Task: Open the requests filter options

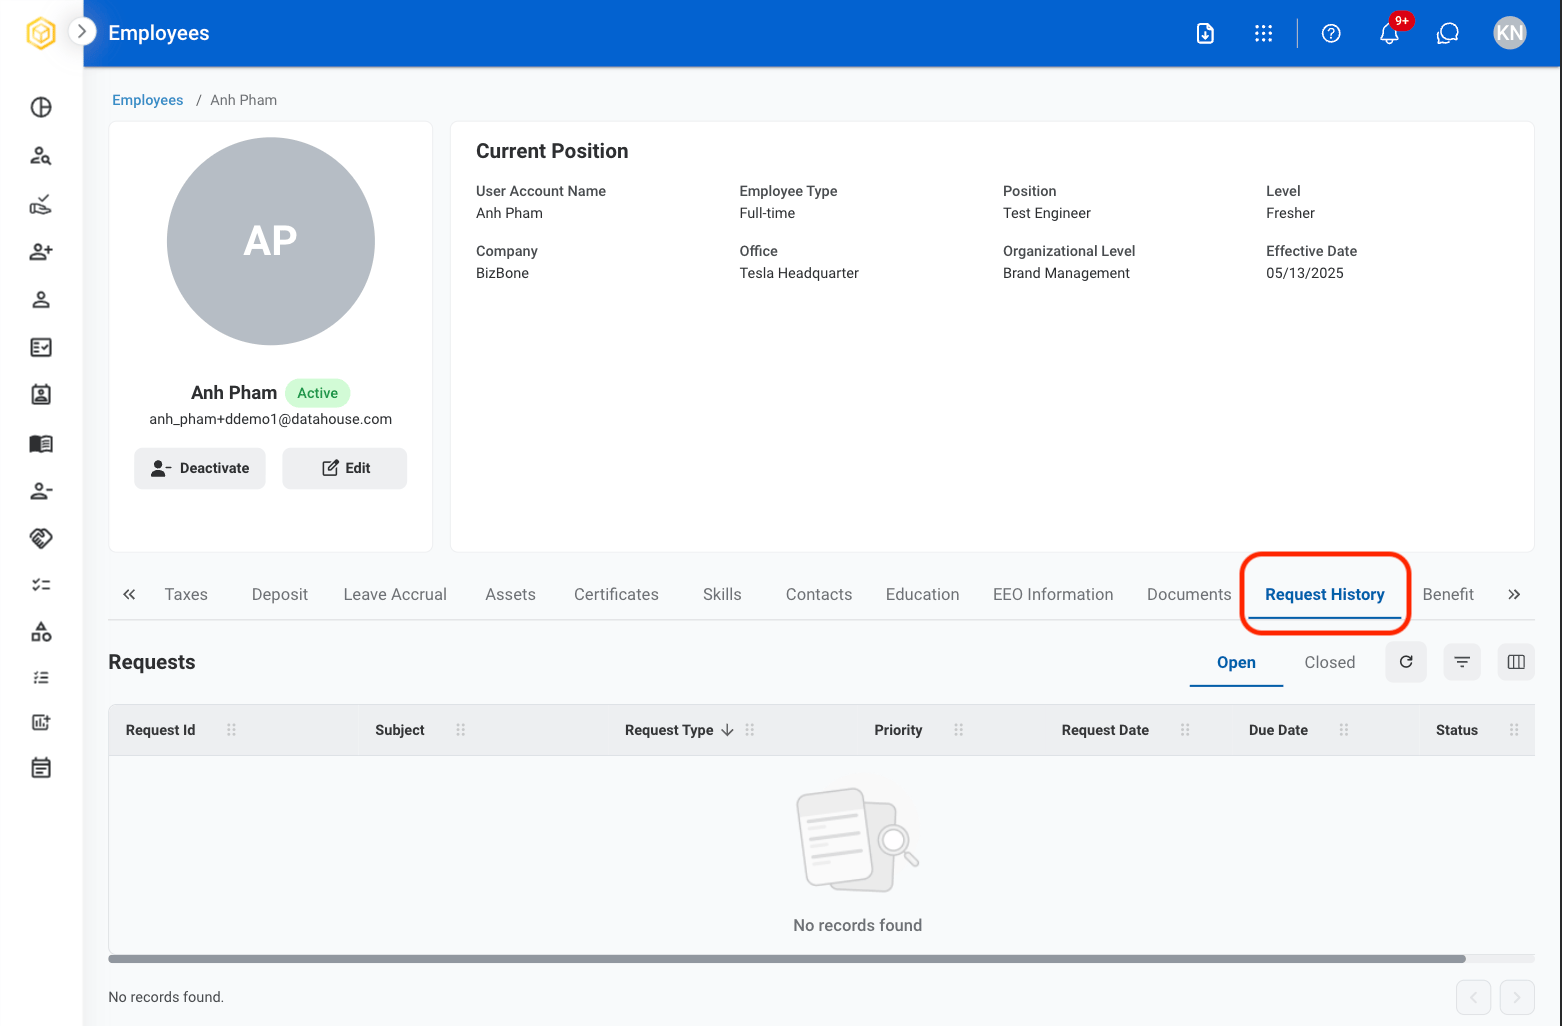Action: point(1462,662)
